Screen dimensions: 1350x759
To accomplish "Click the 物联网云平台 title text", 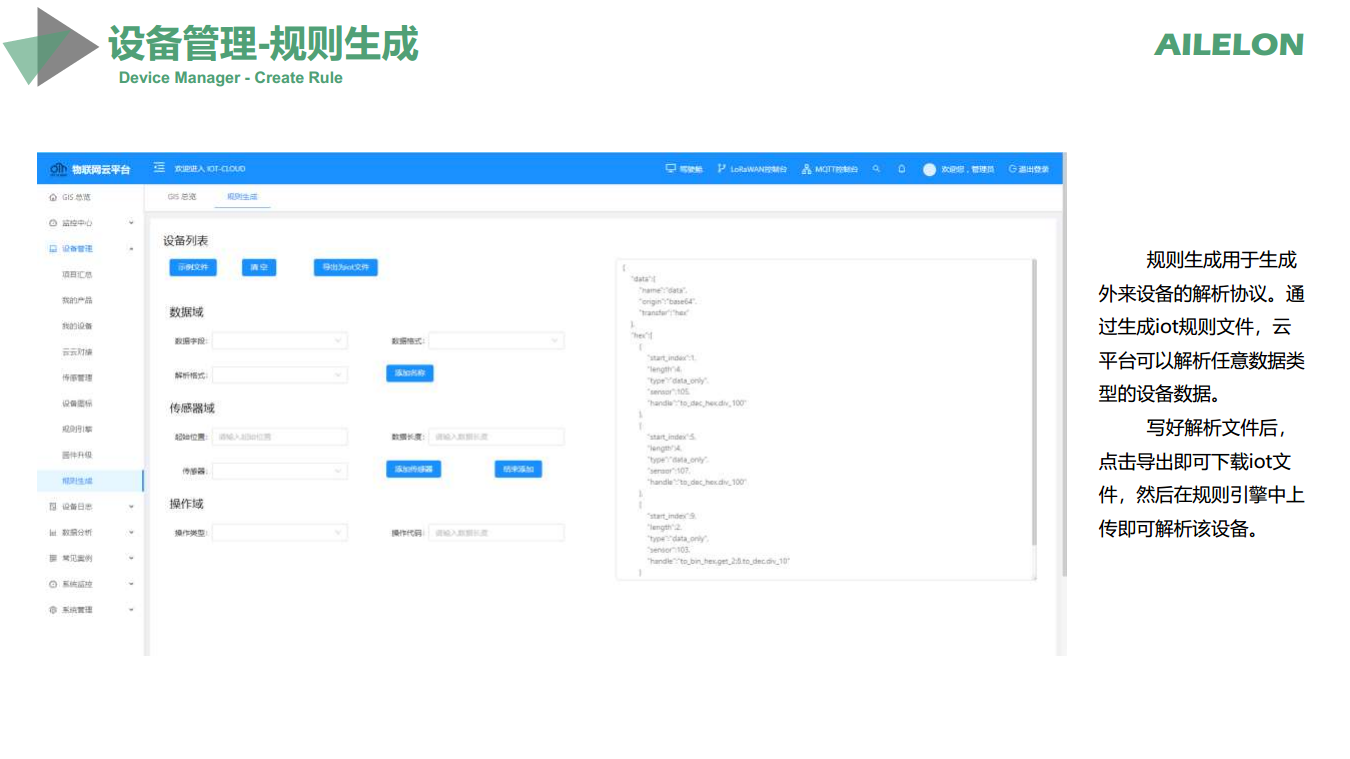I will coord(101,169).
